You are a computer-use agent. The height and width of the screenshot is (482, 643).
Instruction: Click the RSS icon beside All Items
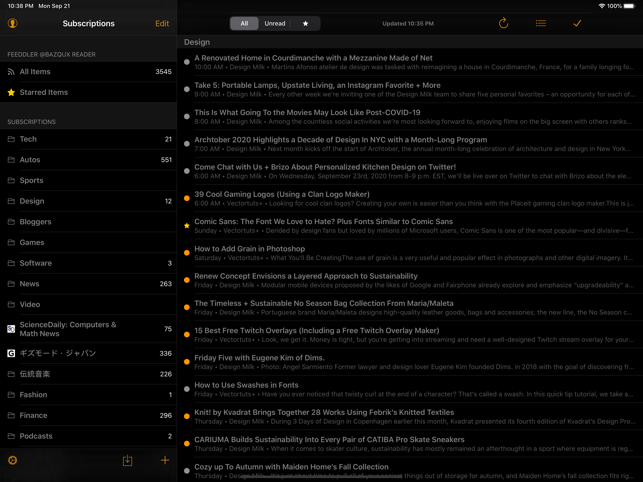click(x=11, y=72)
